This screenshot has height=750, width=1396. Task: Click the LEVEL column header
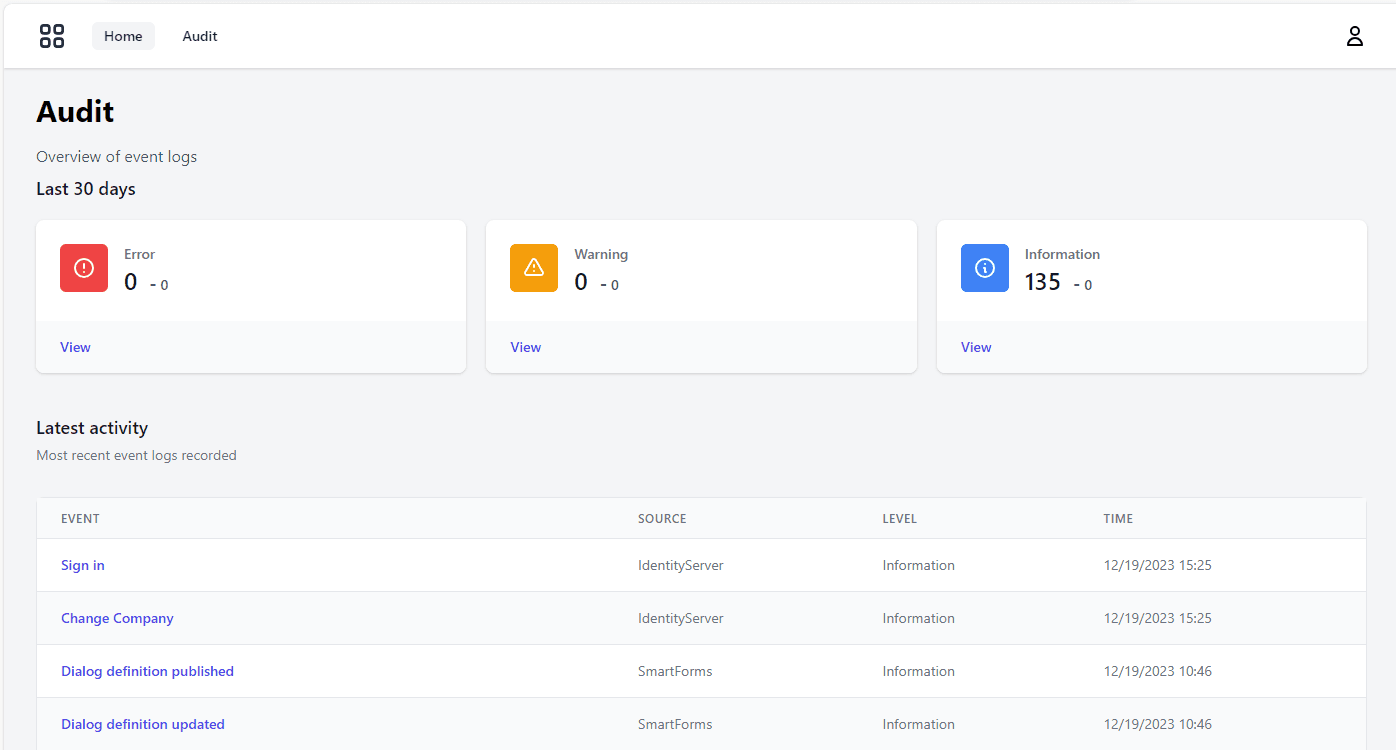click(x=899, y=518)
